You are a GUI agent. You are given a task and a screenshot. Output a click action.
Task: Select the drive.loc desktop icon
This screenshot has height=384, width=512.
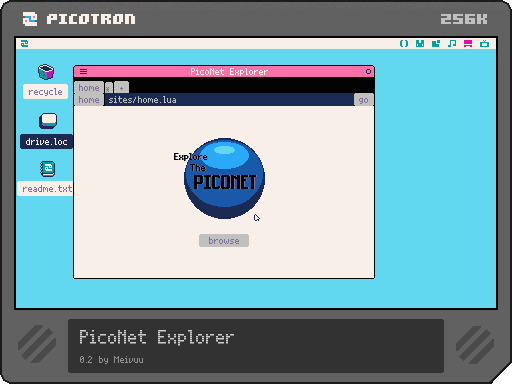coord(48,121)
